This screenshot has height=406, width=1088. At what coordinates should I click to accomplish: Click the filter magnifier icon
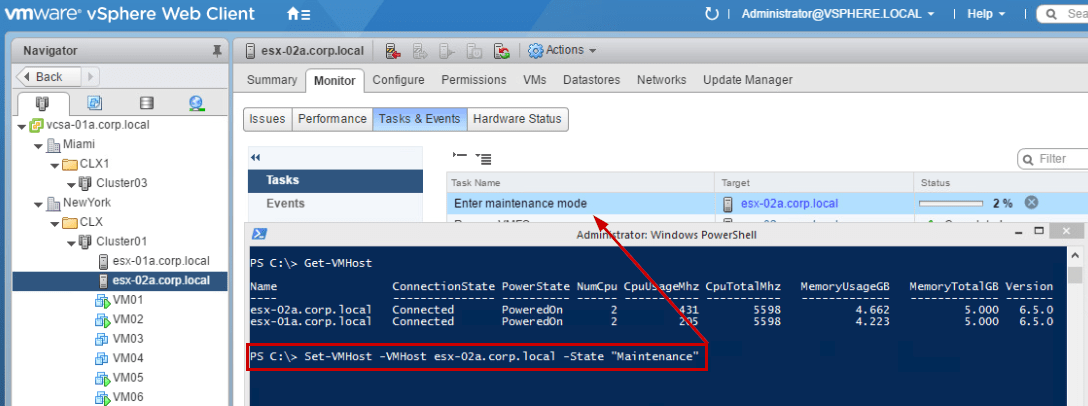(1028, 159)
